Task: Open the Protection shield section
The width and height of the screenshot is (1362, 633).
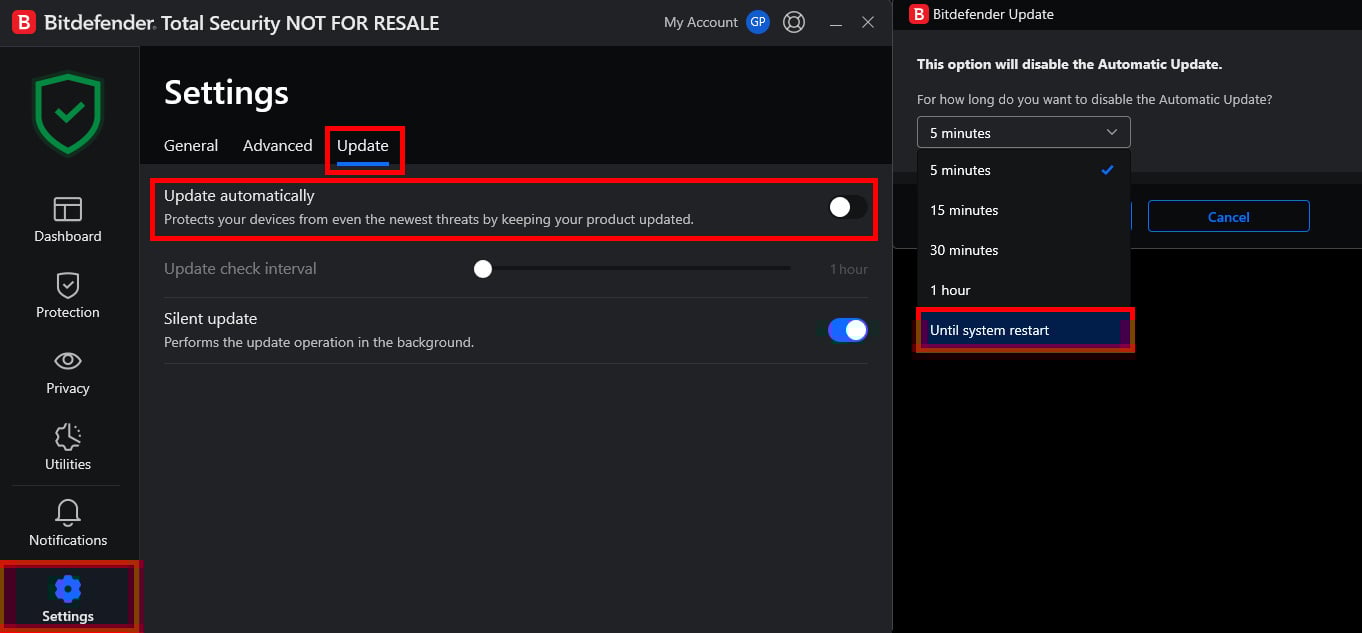Action: pyautogui.click(x=68, y=296)
